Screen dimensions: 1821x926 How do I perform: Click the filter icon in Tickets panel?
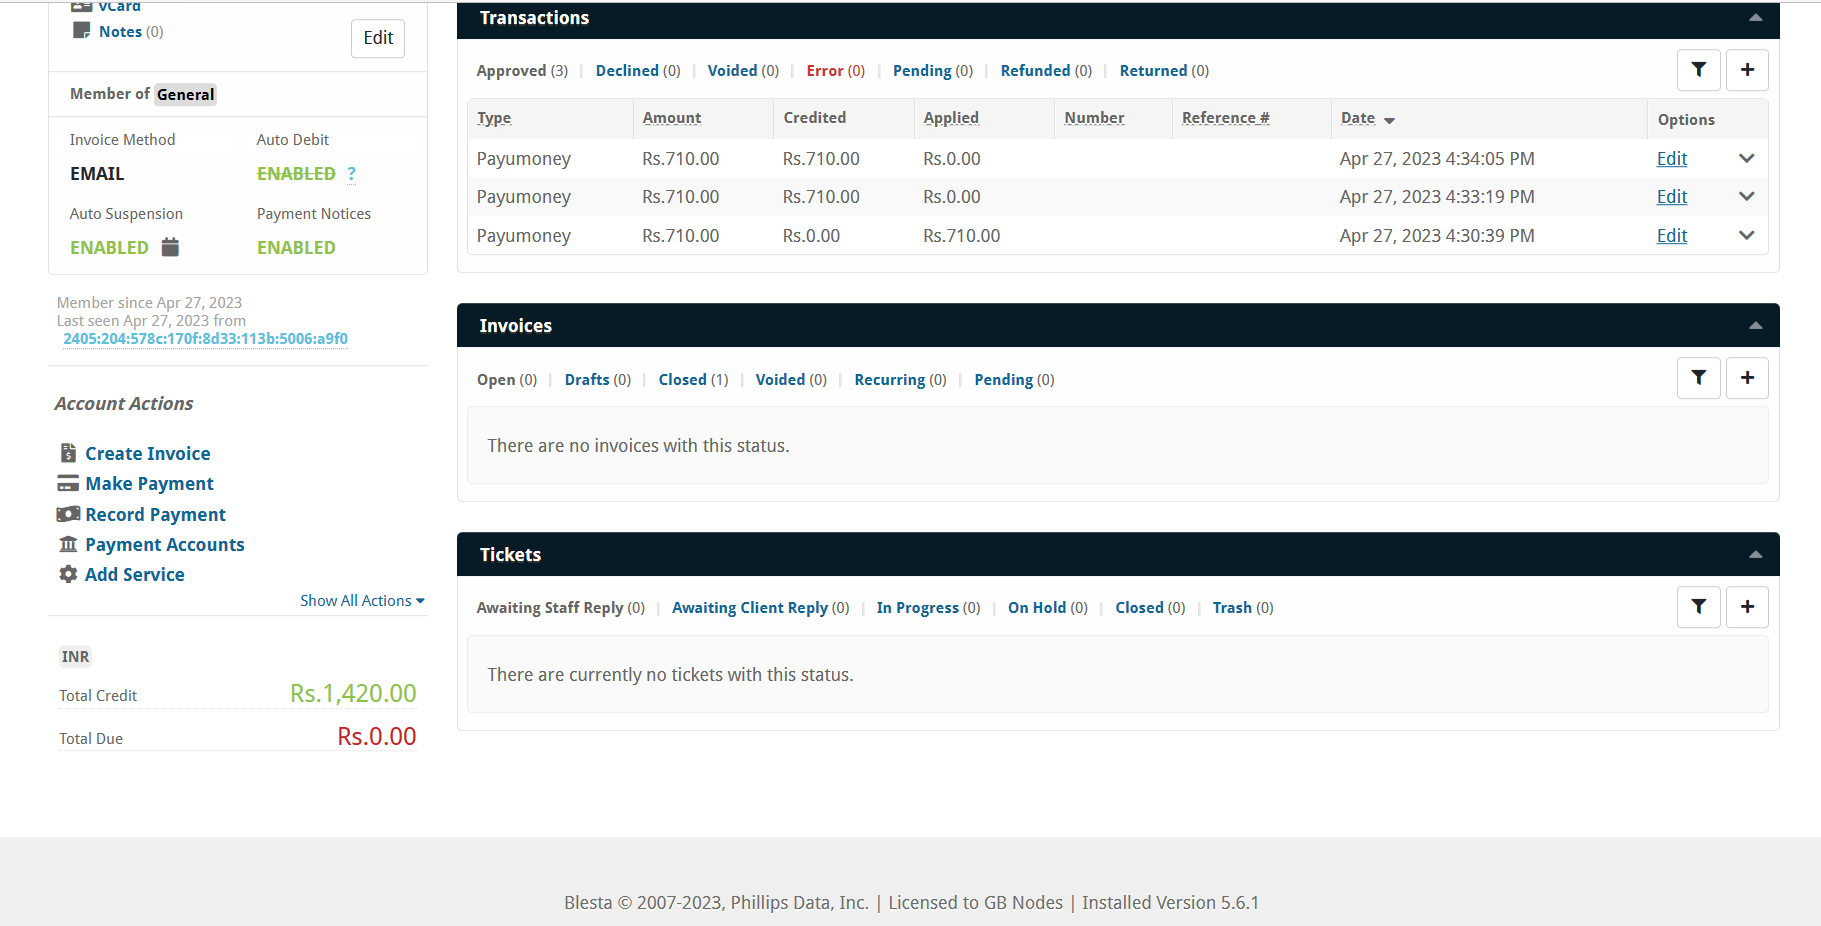[1698, 607]
